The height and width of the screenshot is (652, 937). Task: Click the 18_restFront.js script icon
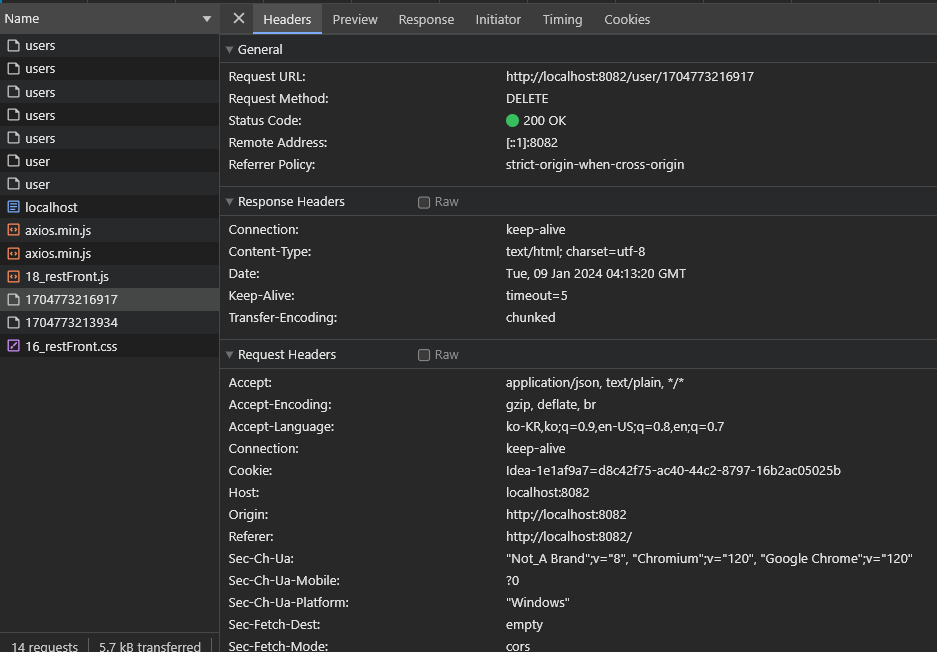pos(13,277)
